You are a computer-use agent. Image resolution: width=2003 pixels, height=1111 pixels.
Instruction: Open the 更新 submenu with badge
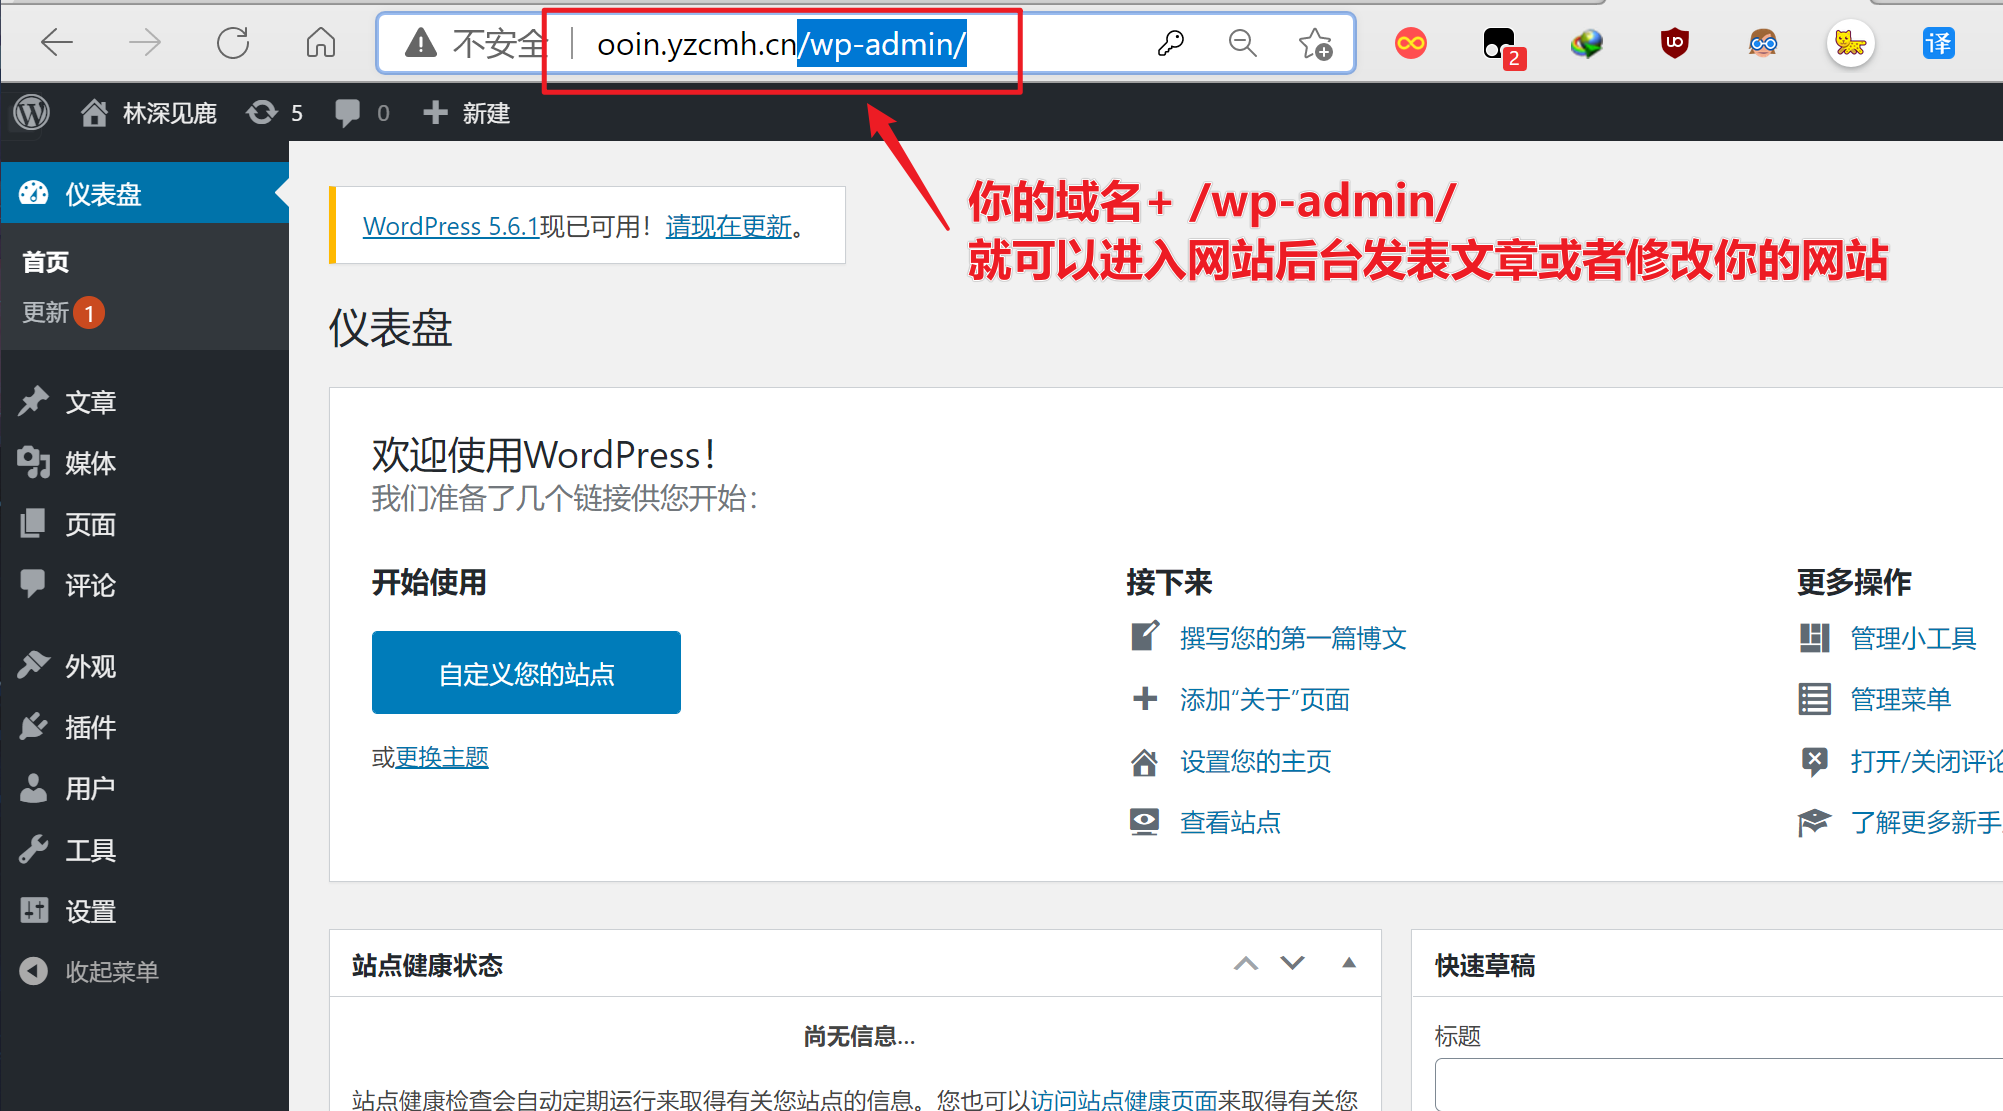pyautogui.click(x=63, y=313)
